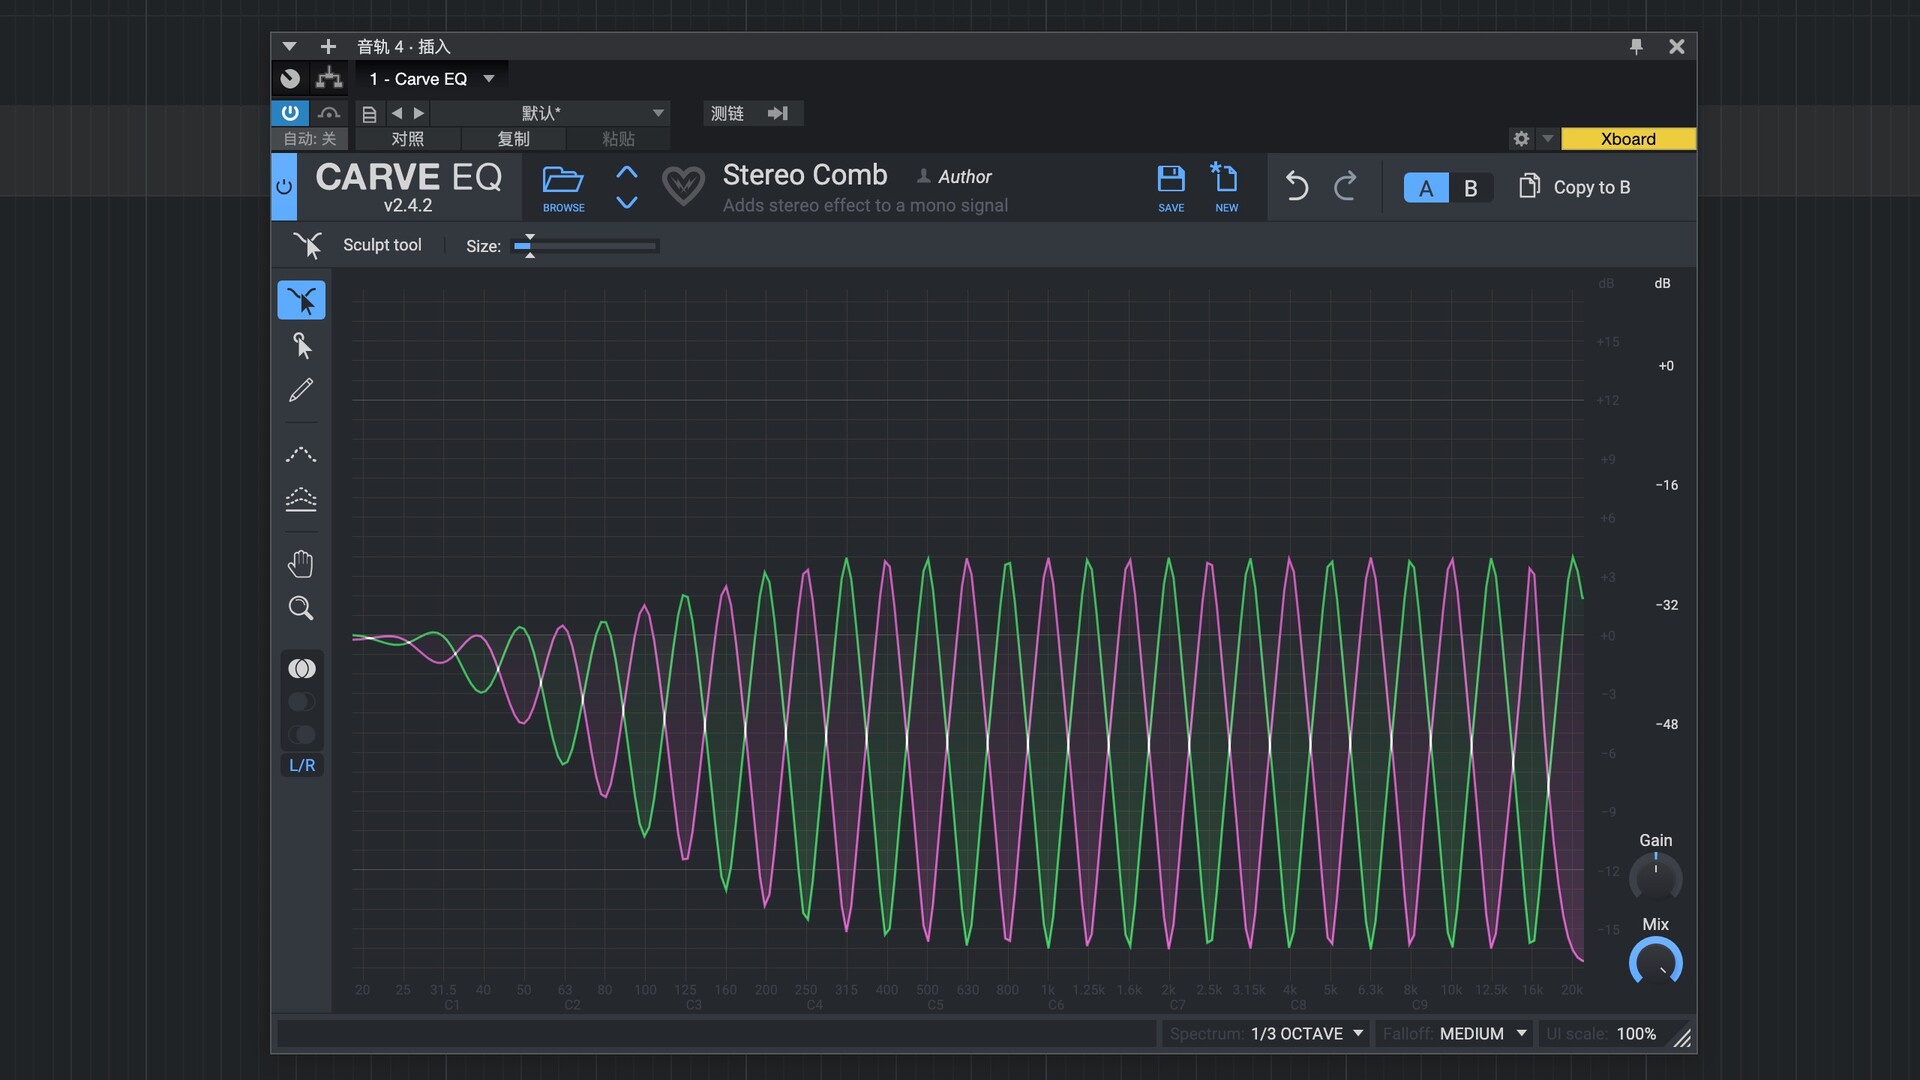Viewport: 1920px width, 1080px height.
Task: Toggle Carve EQ plugin bypass power strip
Action: pyautogui.click(x=284, y=187)
